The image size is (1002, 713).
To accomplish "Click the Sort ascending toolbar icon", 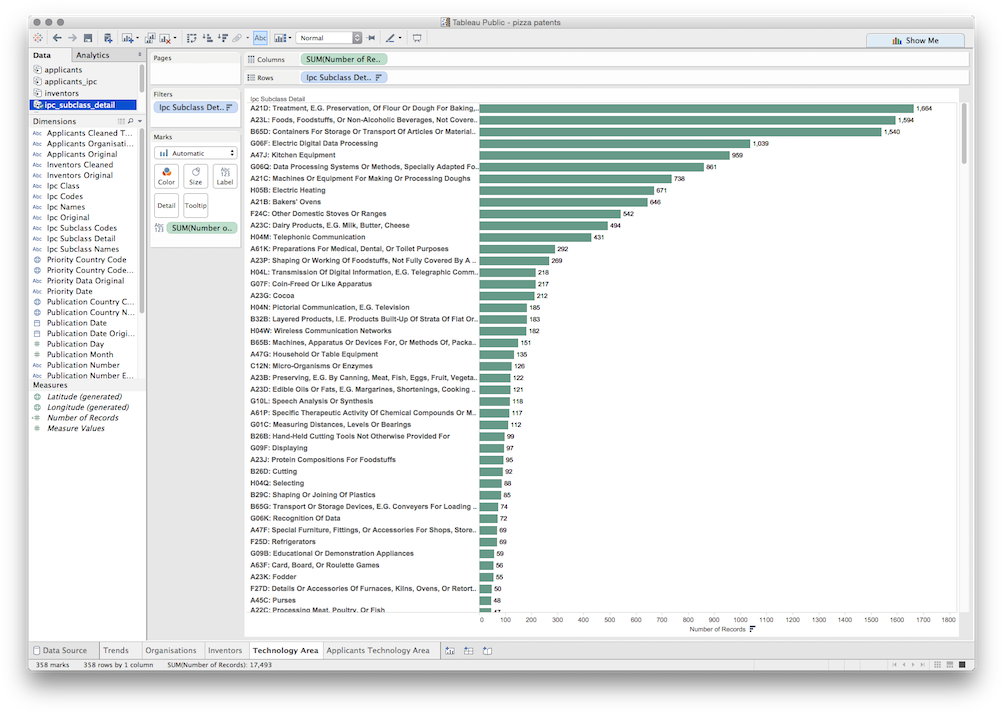I will [207, 38].
